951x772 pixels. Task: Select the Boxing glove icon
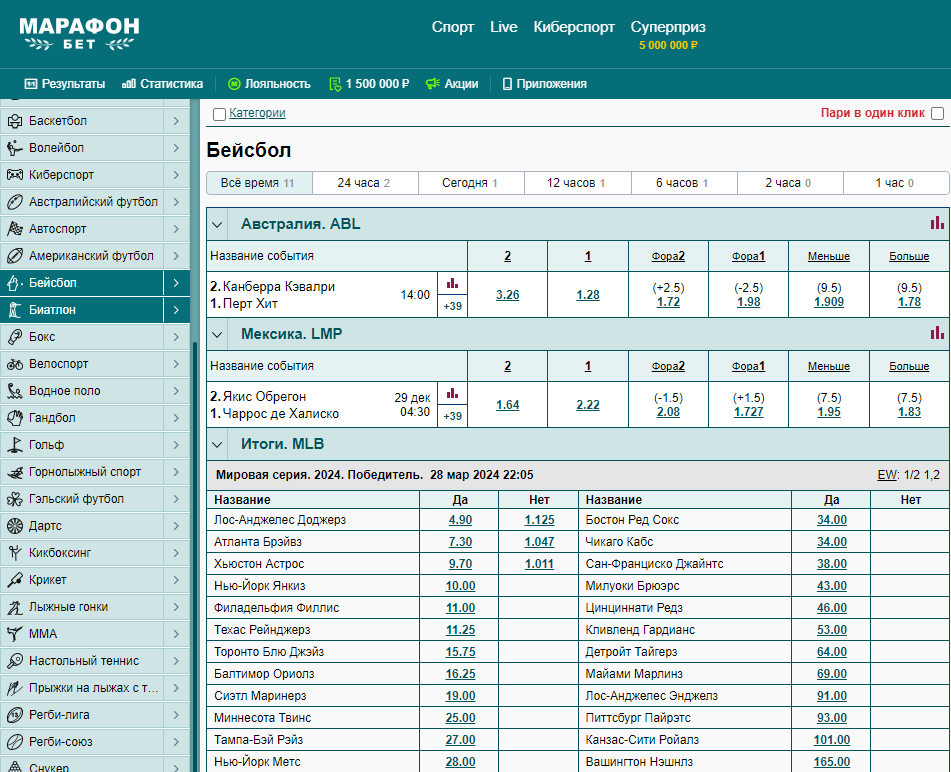click(x=15, y=337)
